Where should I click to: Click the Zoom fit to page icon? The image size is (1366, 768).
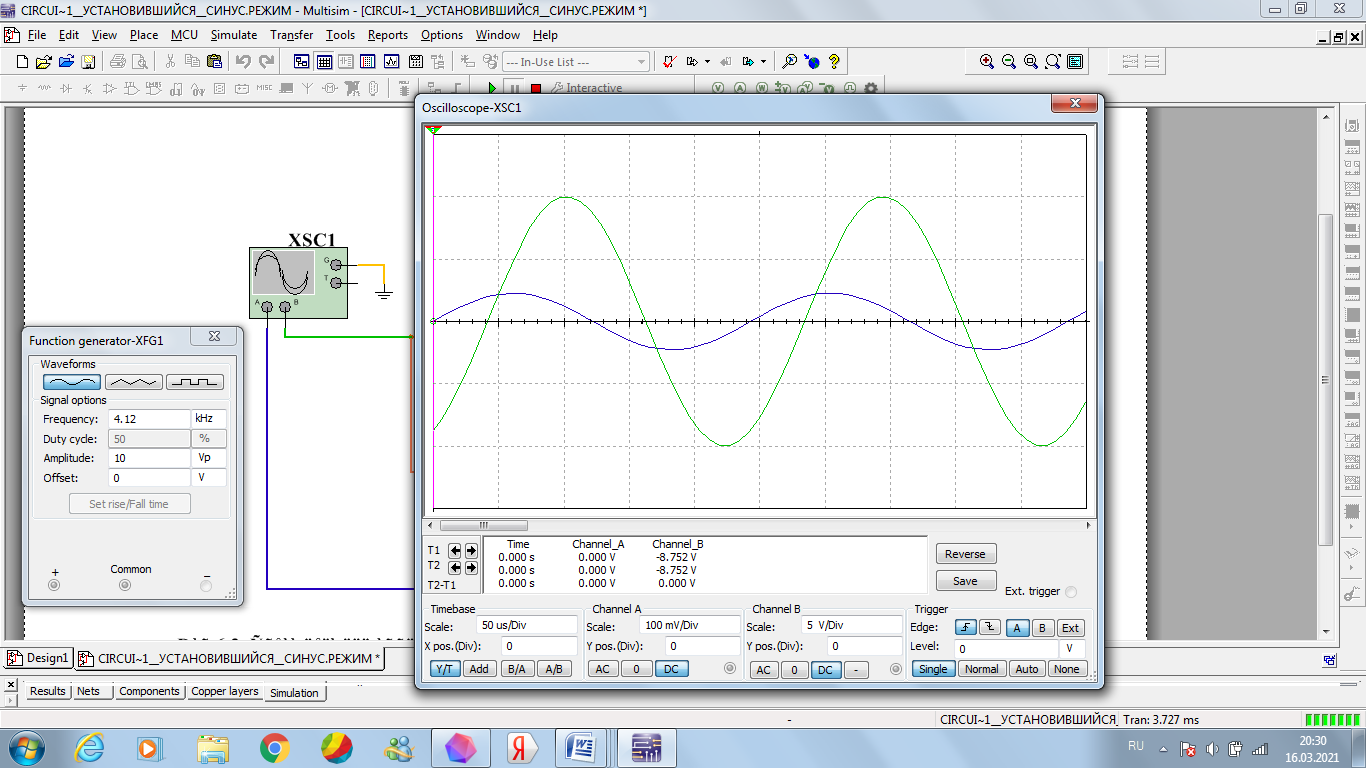[x=1053, y=61]
